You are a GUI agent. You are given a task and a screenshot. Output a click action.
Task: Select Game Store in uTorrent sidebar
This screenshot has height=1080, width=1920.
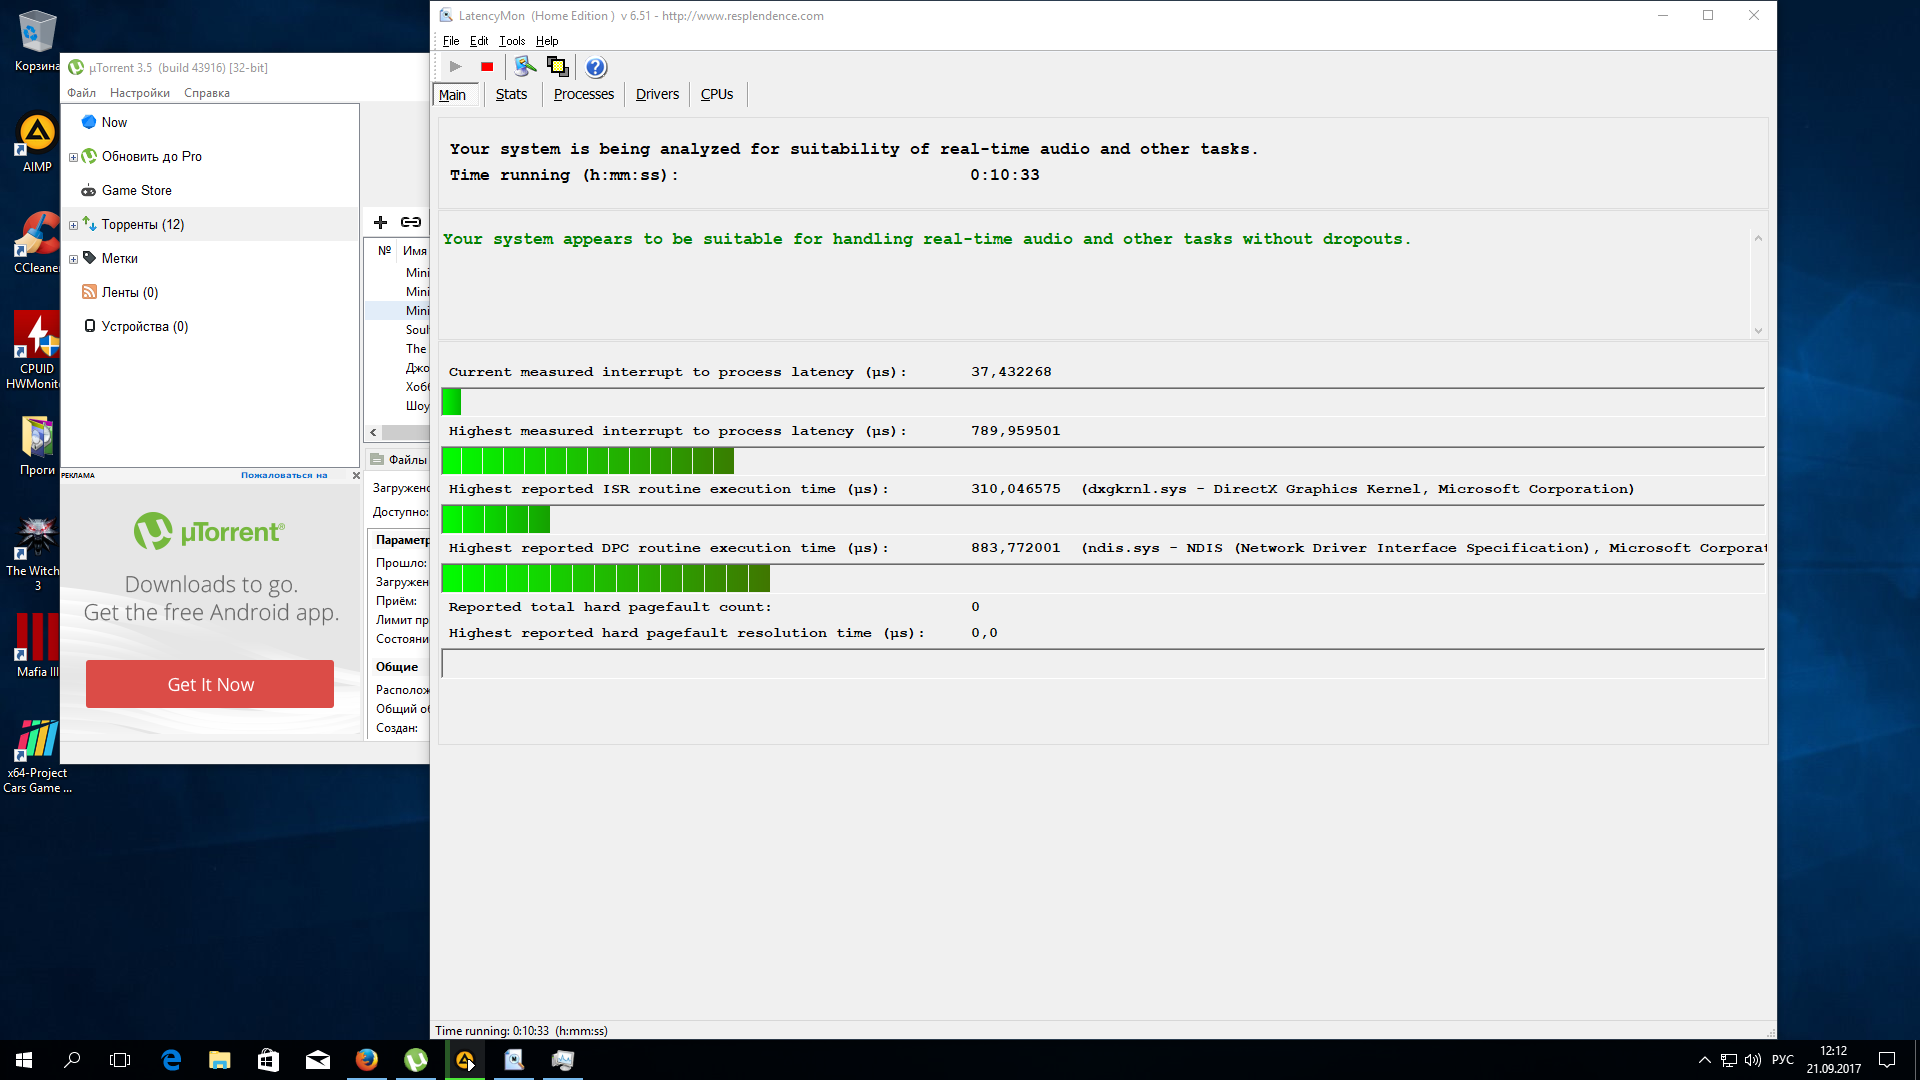(136, 190)
